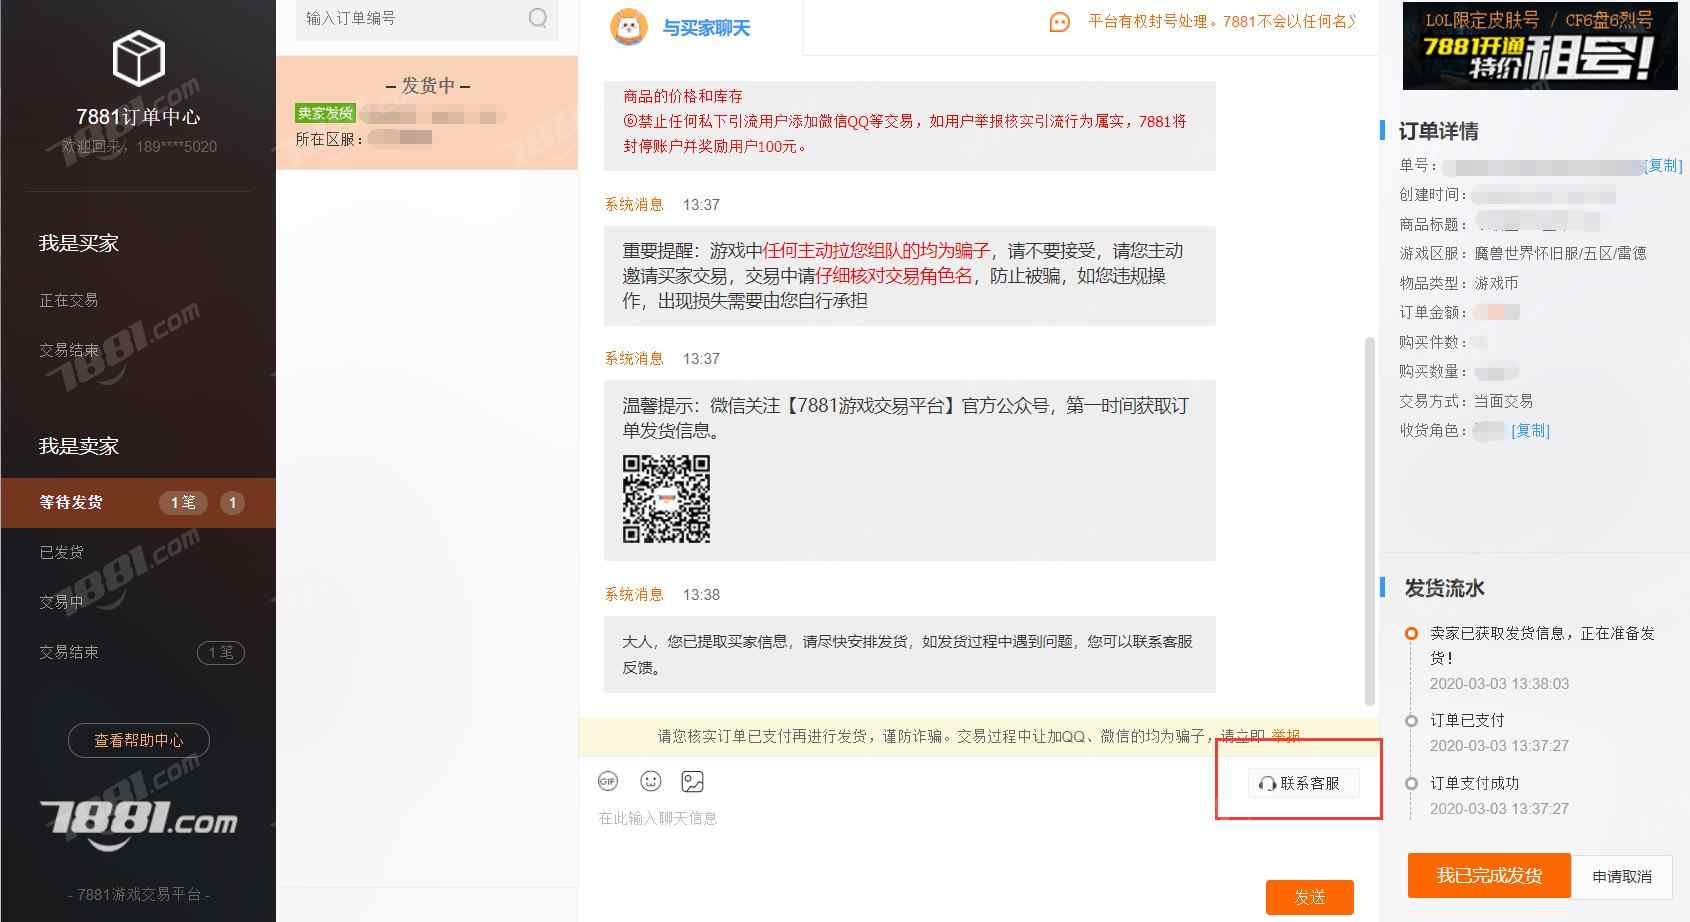Click the 游戏区服 魔兽世界怀旧服 row
The width and height of the screenshot is (1690, 922).
(1523, 253)
